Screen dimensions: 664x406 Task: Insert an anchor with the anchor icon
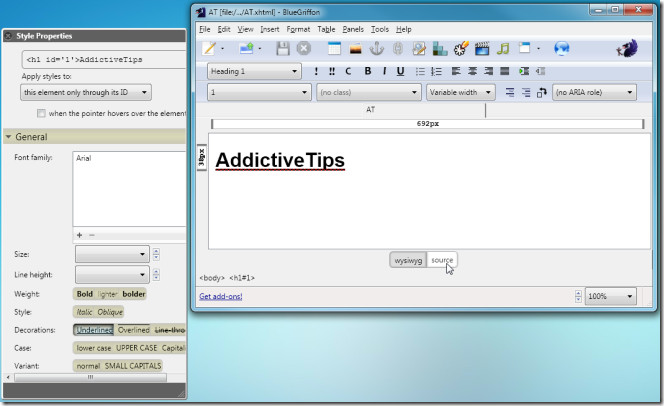(376, 49)
